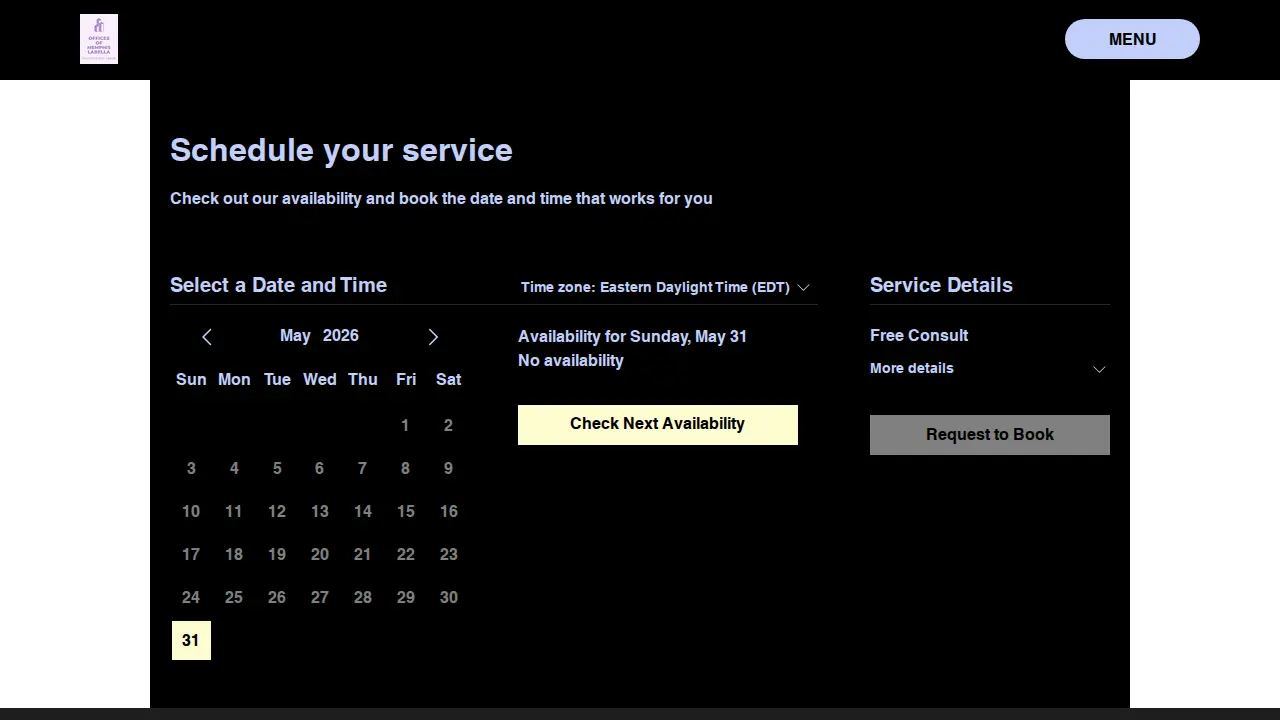This screenshot has height=720, width=1280.
Task: Select May 2 on the calendar
Action: (x=448, y=425)
